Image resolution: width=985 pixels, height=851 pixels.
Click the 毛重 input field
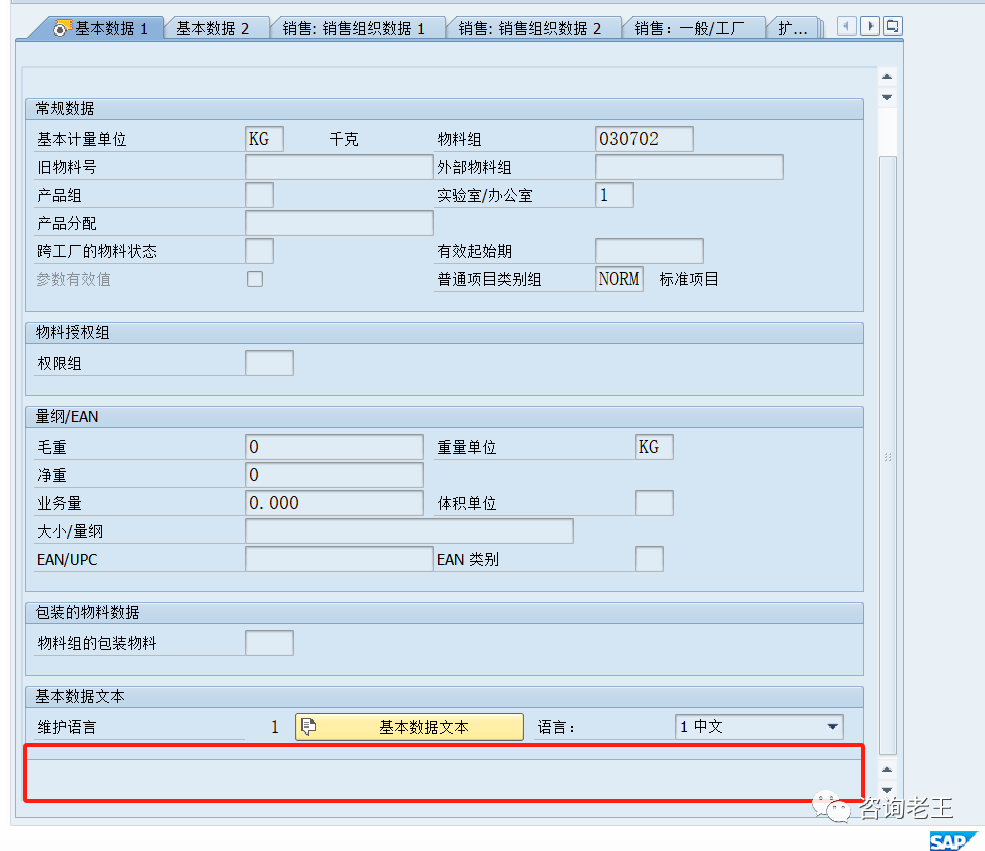(x=334, y=447)
